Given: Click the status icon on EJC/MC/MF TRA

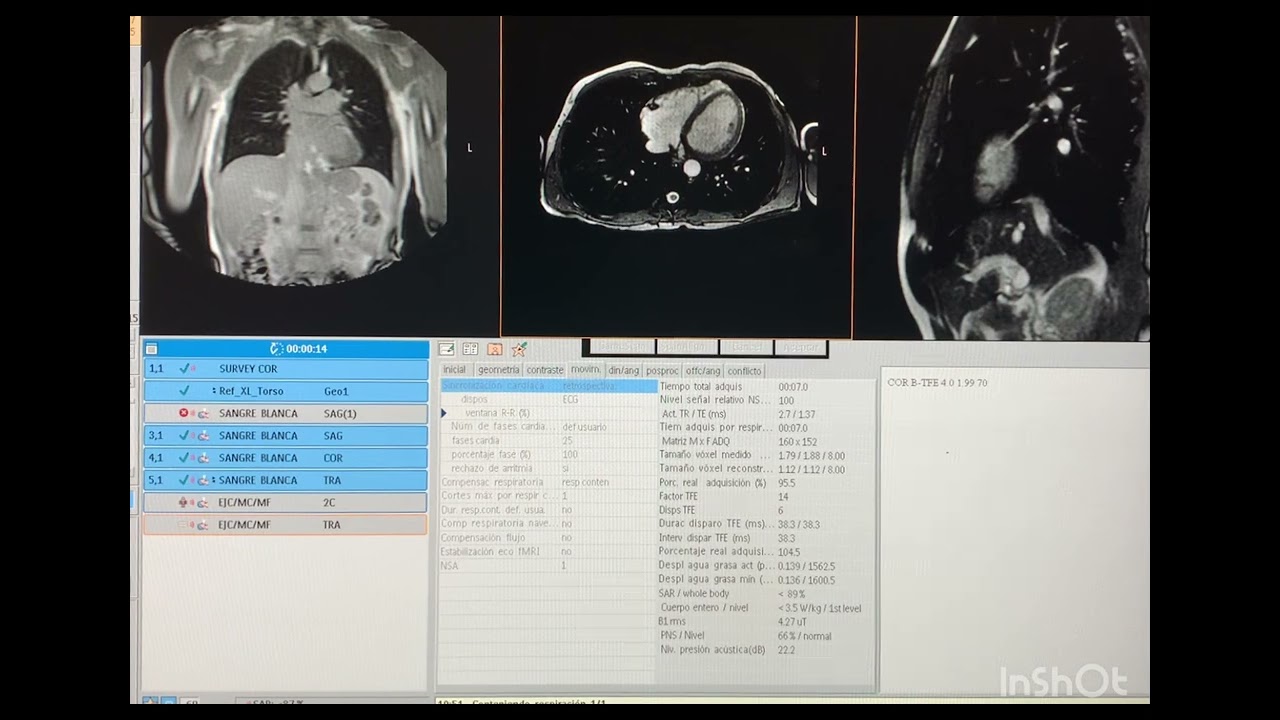Looking at the screenshot, I should pyautogui.click(x=183, y=525).
